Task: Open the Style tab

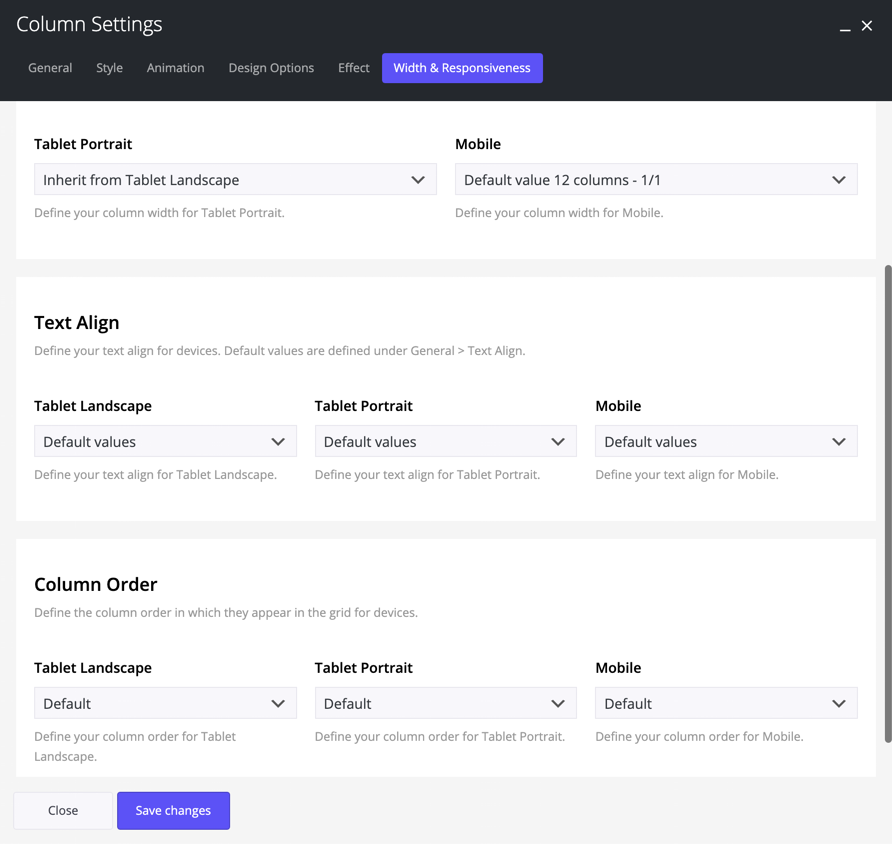Action: [109, 68]
